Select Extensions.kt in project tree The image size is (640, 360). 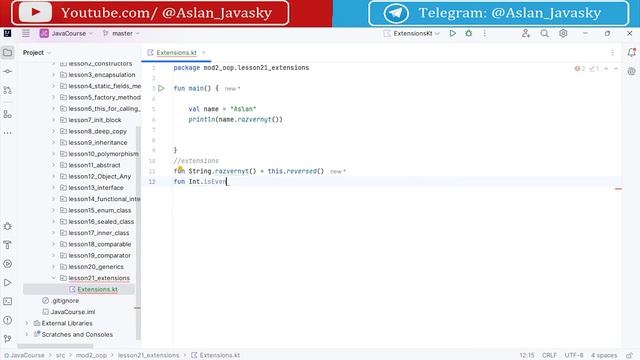[98, 289]
